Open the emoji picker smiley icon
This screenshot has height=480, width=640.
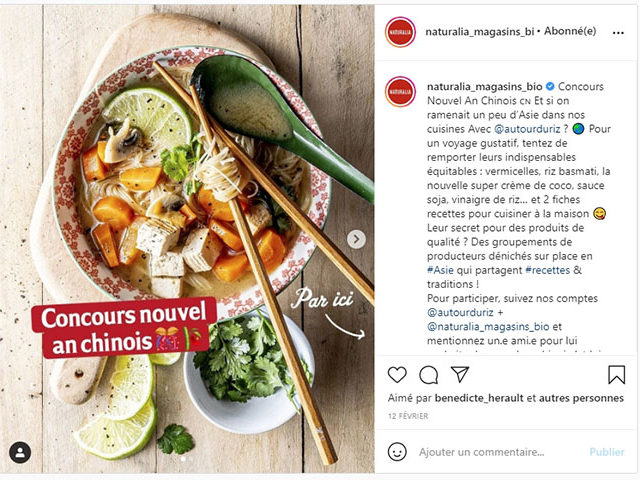click(397, 452)
